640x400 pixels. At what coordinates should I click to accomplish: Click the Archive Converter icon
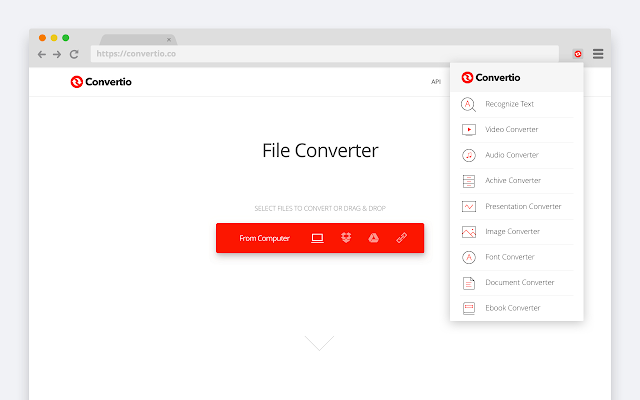point(469,181)
